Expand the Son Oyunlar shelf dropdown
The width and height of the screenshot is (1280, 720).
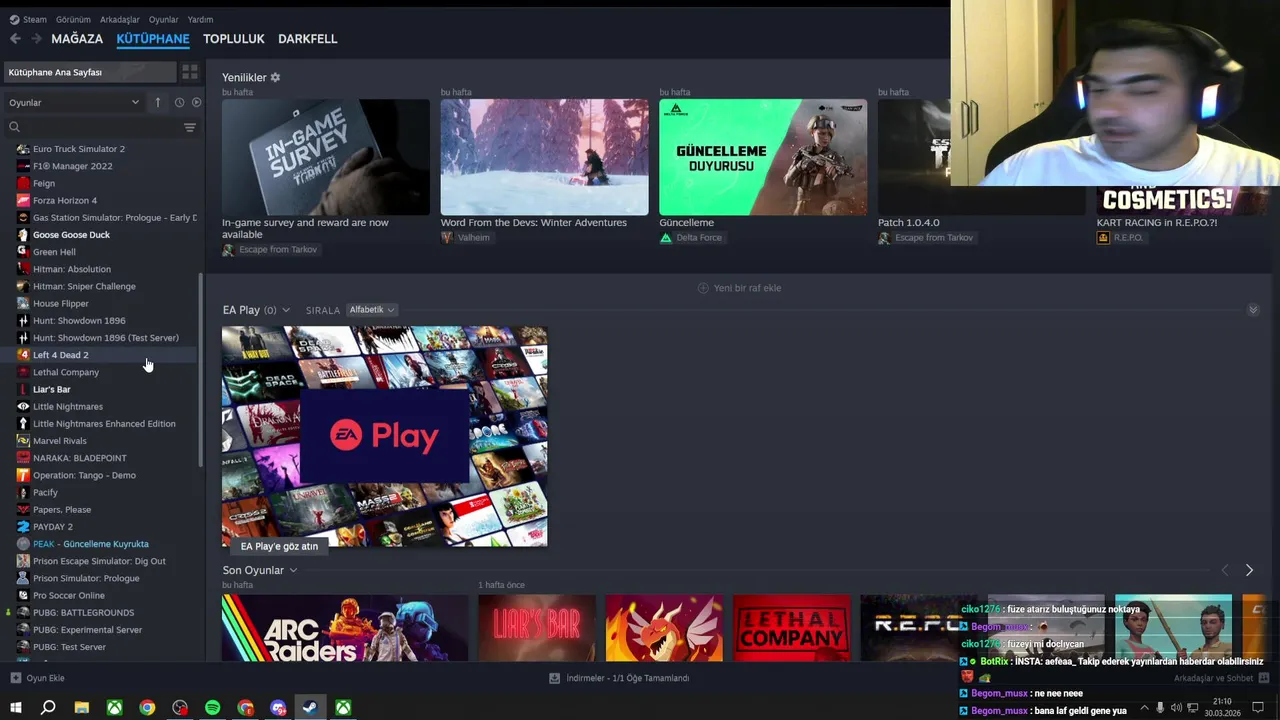click(293, 570)
